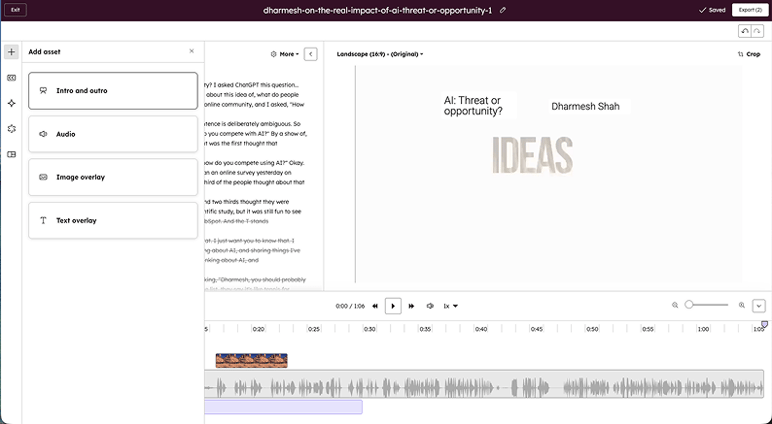Image resolution: width=772 pixels, height=424 pixels.
Task: Click the 0:00 / 1:06 time display
Action: click(x=350, y=306)
